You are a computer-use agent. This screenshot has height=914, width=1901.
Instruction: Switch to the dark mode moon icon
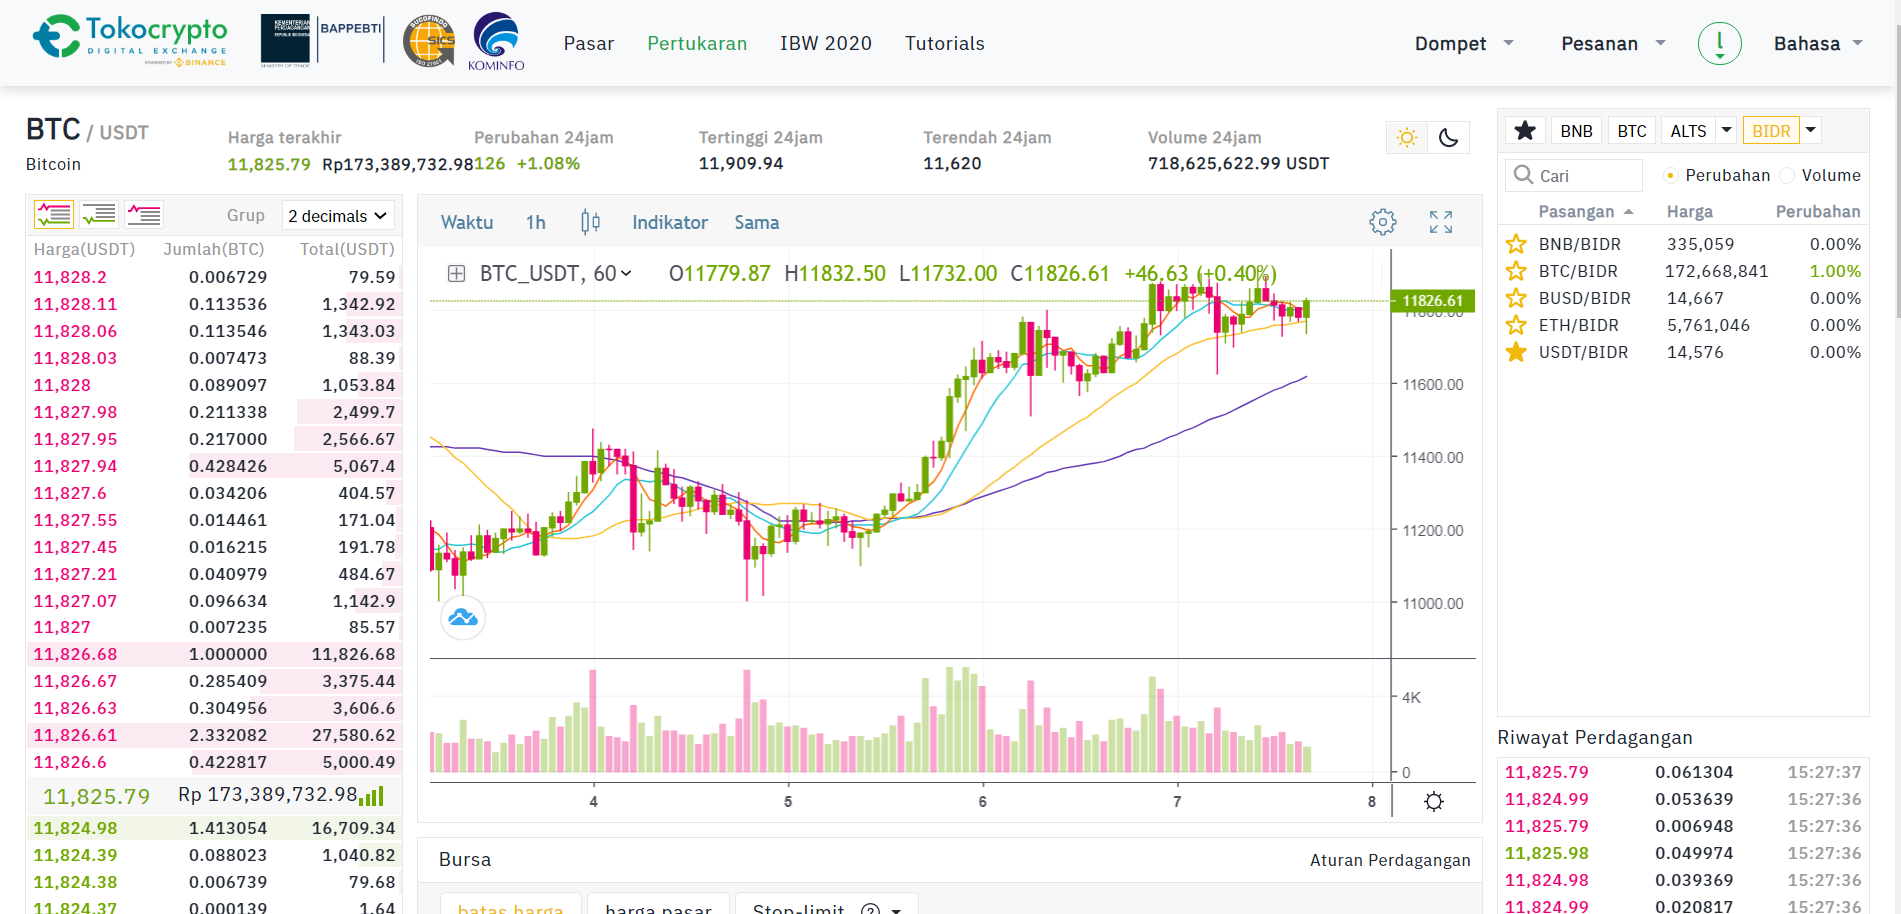coord(1448,138)
